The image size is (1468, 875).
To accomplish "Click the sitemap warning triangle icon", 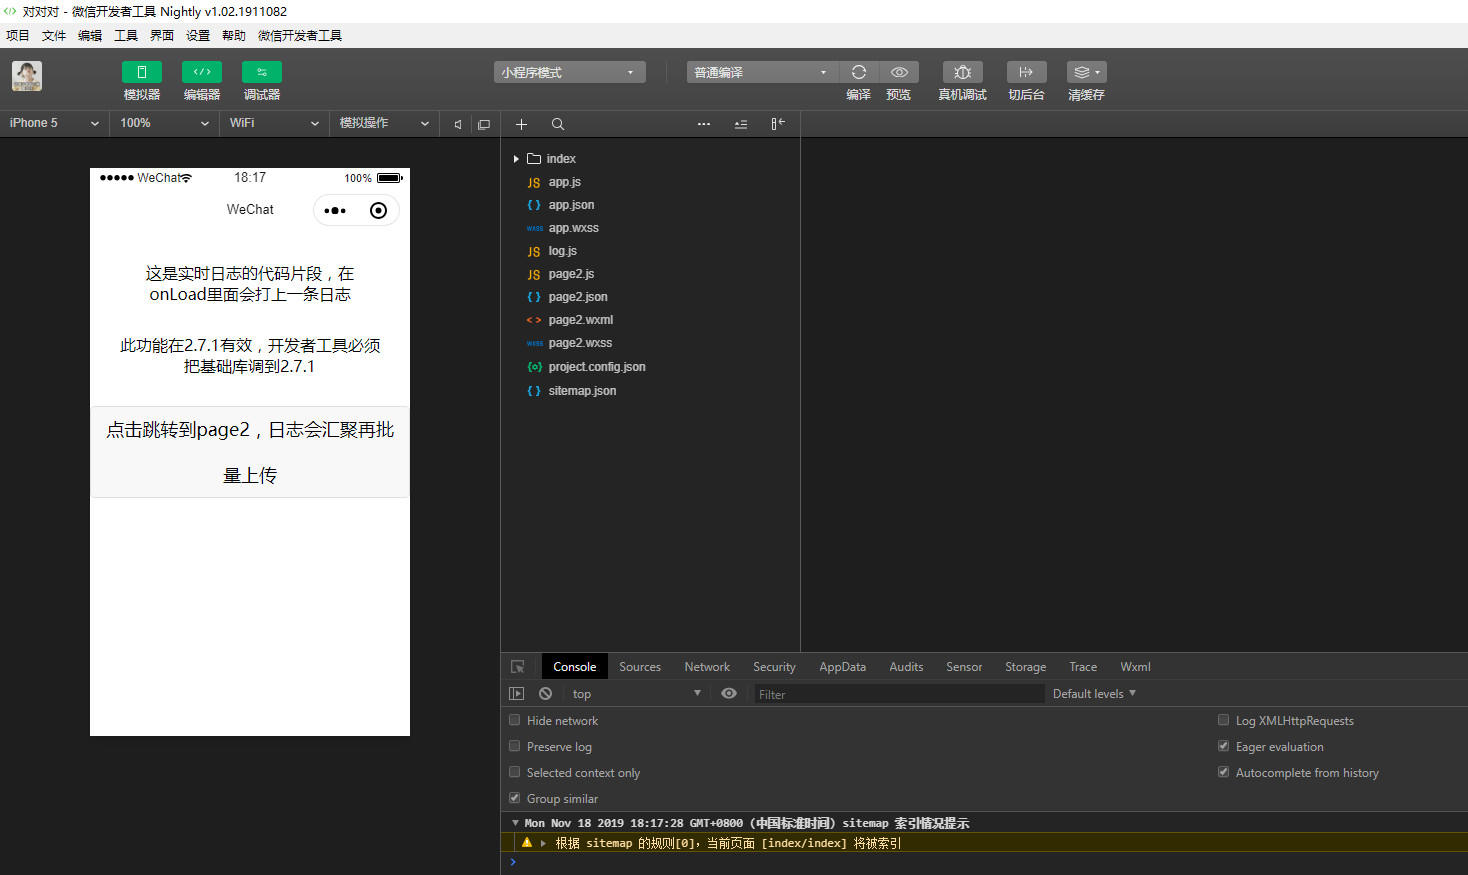I will point(527,843).
